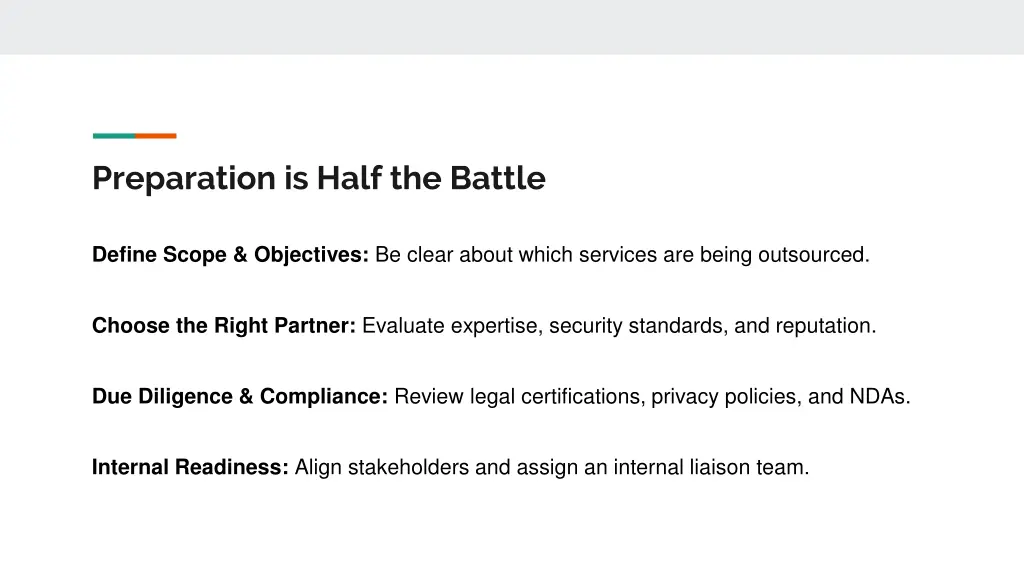The image size is (1024, 576).
Task: Click the text "Review legal certifications"
Action: click(517, 396)
